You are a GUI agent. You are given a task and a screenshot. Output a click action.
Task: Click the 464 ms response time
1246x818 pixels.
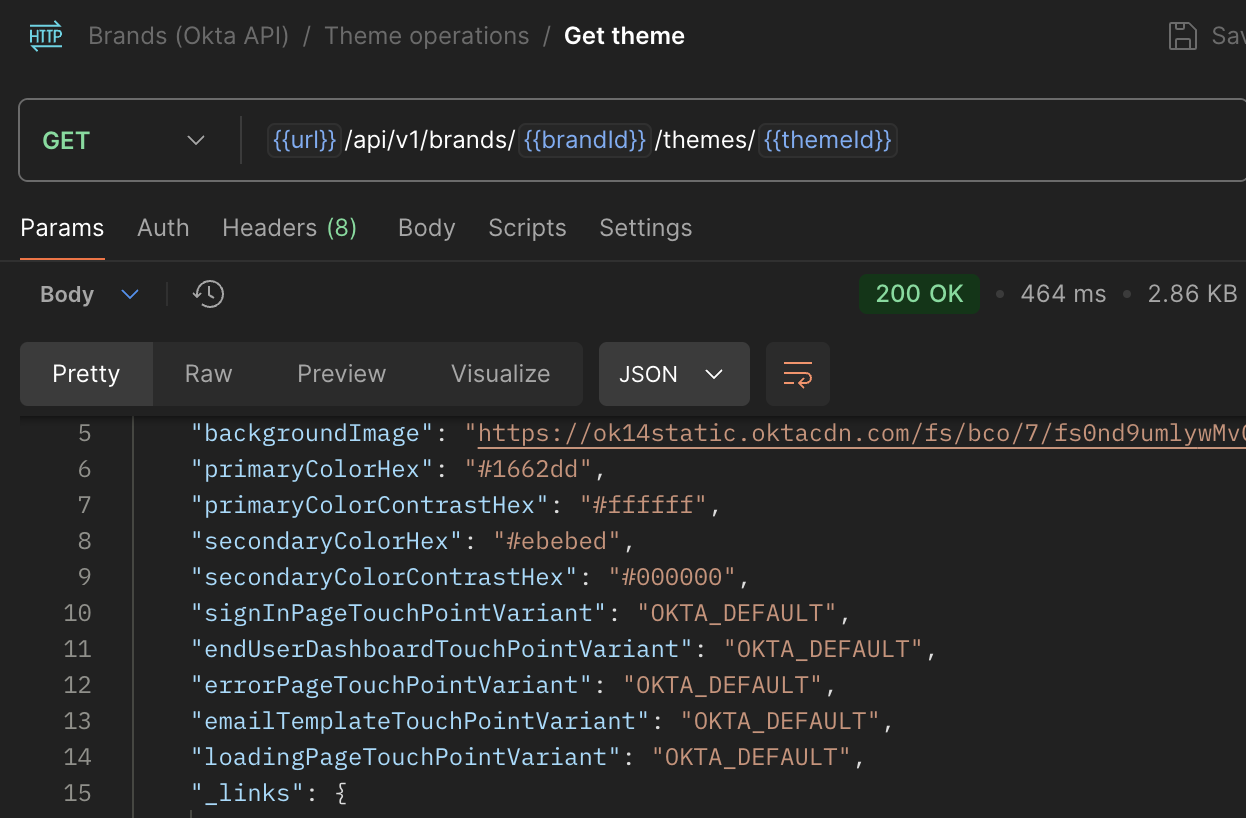(x=1063, y=294)
